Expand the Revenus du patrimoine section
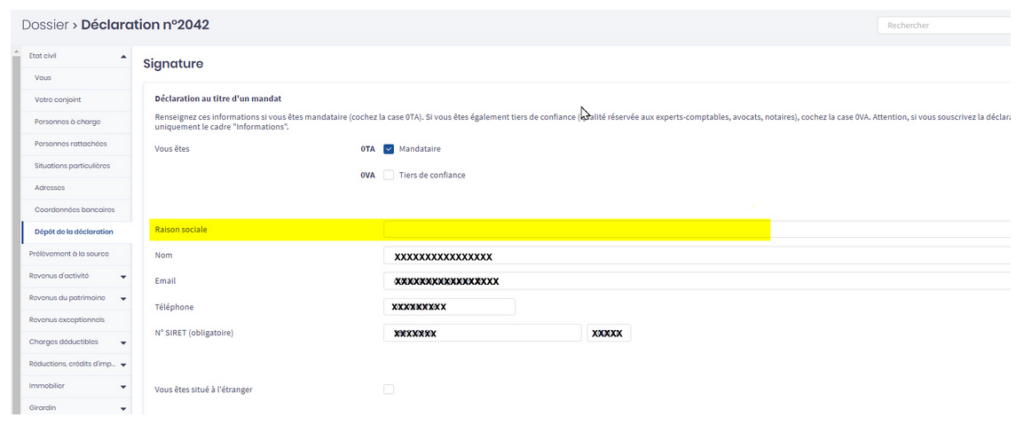The height and width of the screenshot is (433, 1024). coord(123,298)
